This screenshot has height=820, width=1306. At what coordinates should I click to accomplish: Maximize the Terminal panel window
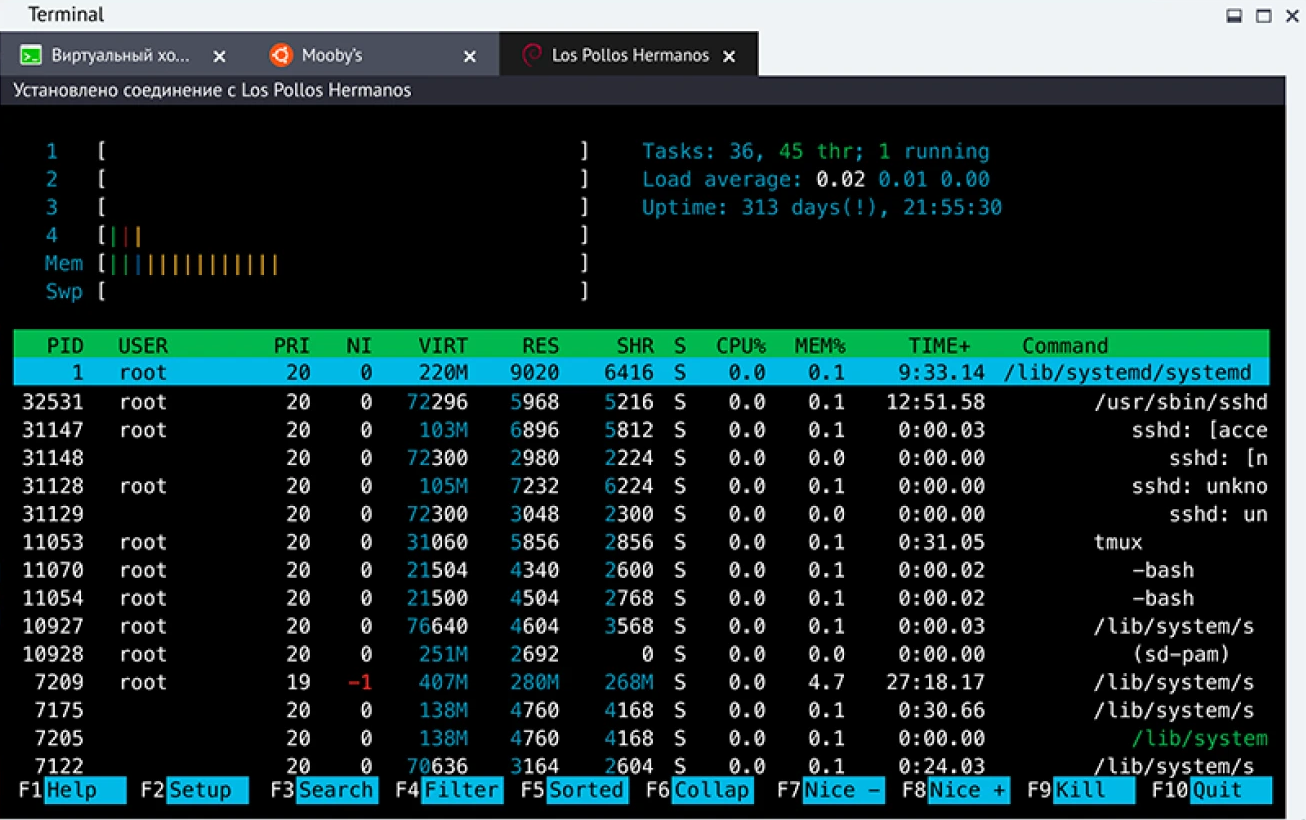pos(1263,16)
